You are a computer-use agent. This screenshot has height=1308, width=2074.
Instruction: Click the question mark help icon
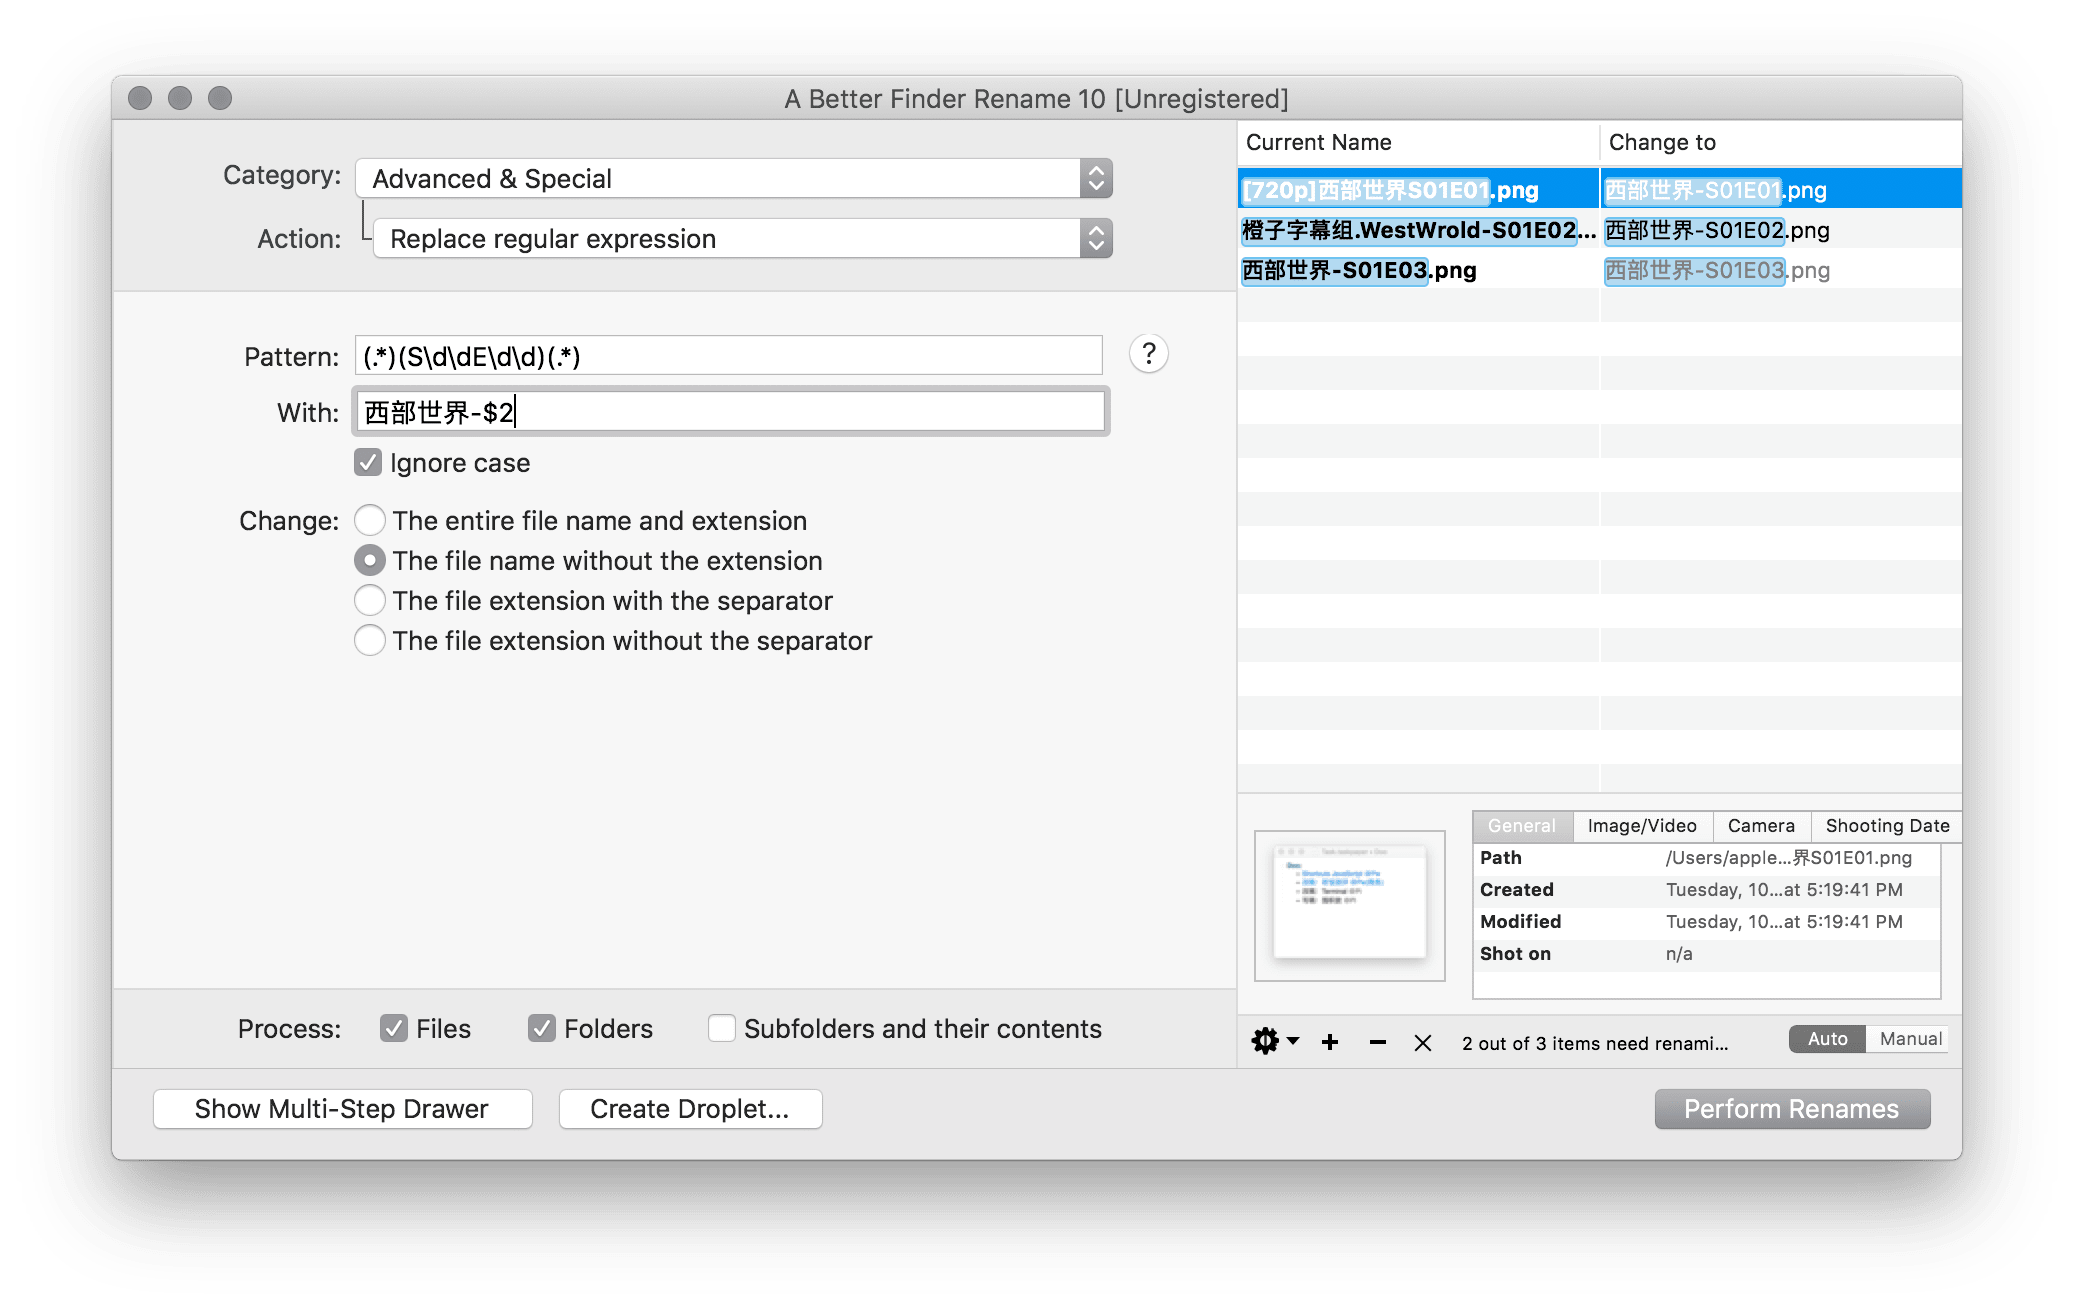coord(1148,354)
